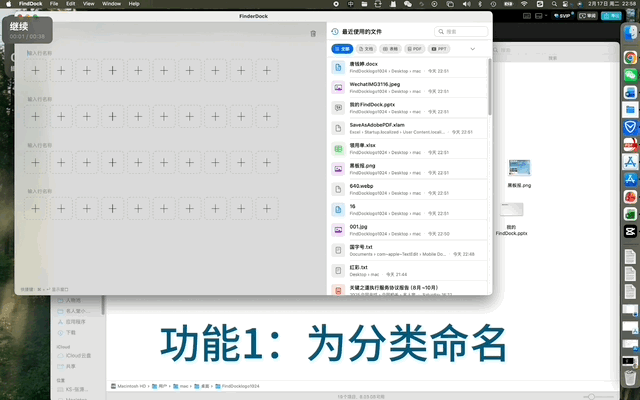Open Chrome from the Dock

[x=630, y=58]
